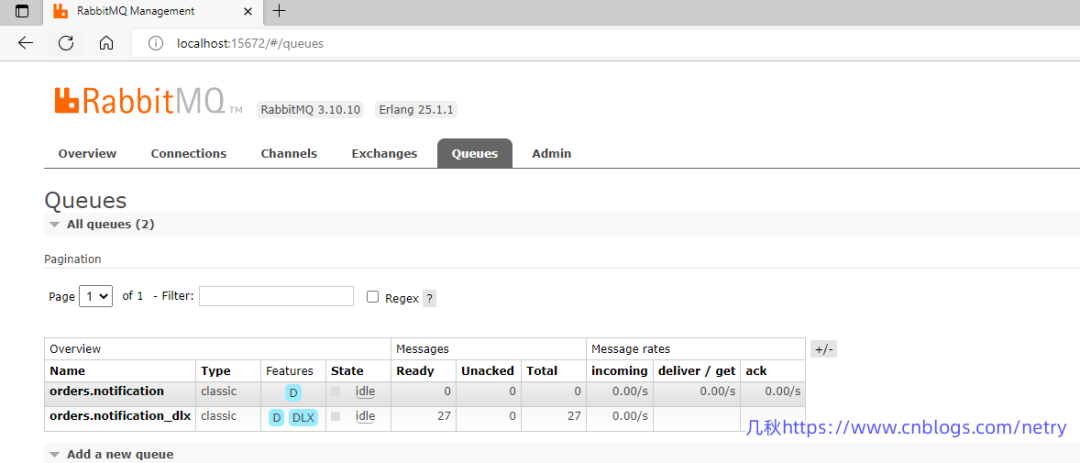Enable the Regex checkbox

click(373, 296)
